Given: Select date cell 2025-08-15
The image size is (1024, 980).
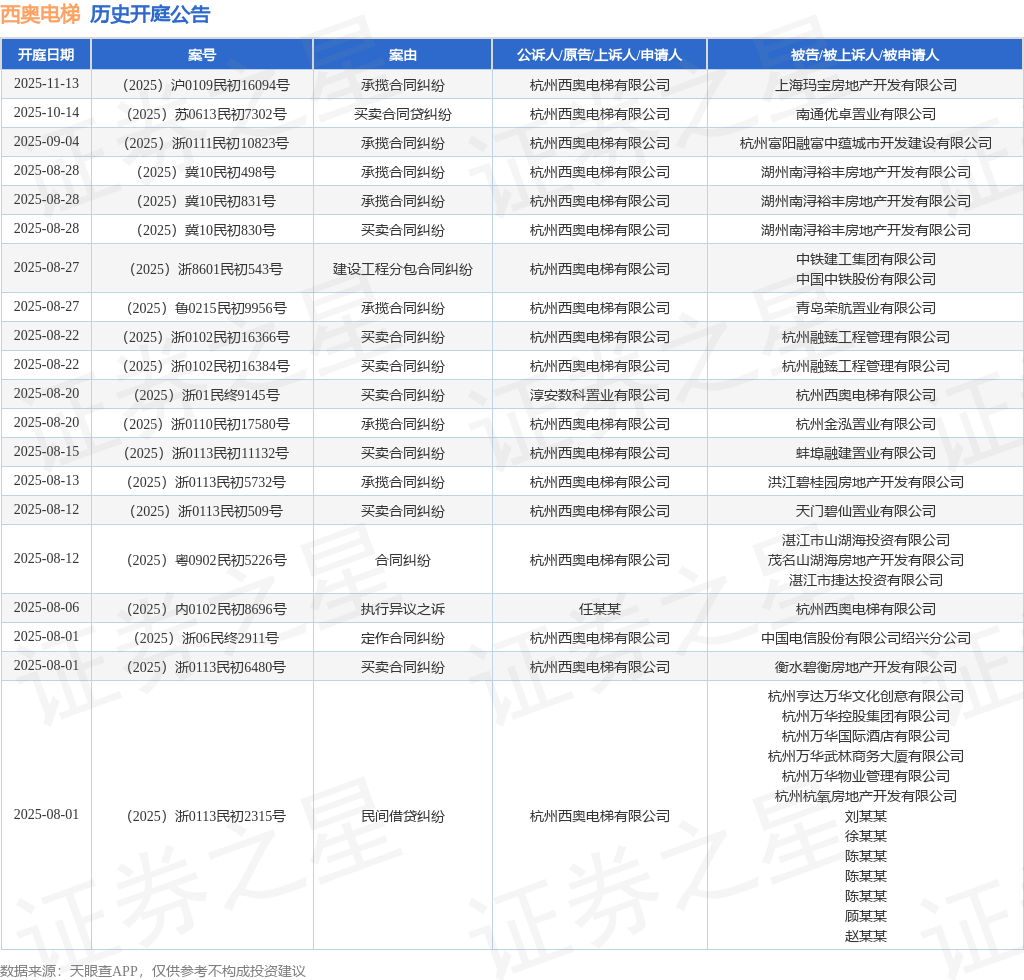Looking at the screenshot, I should pyautogui.click(x=46, y=451).
